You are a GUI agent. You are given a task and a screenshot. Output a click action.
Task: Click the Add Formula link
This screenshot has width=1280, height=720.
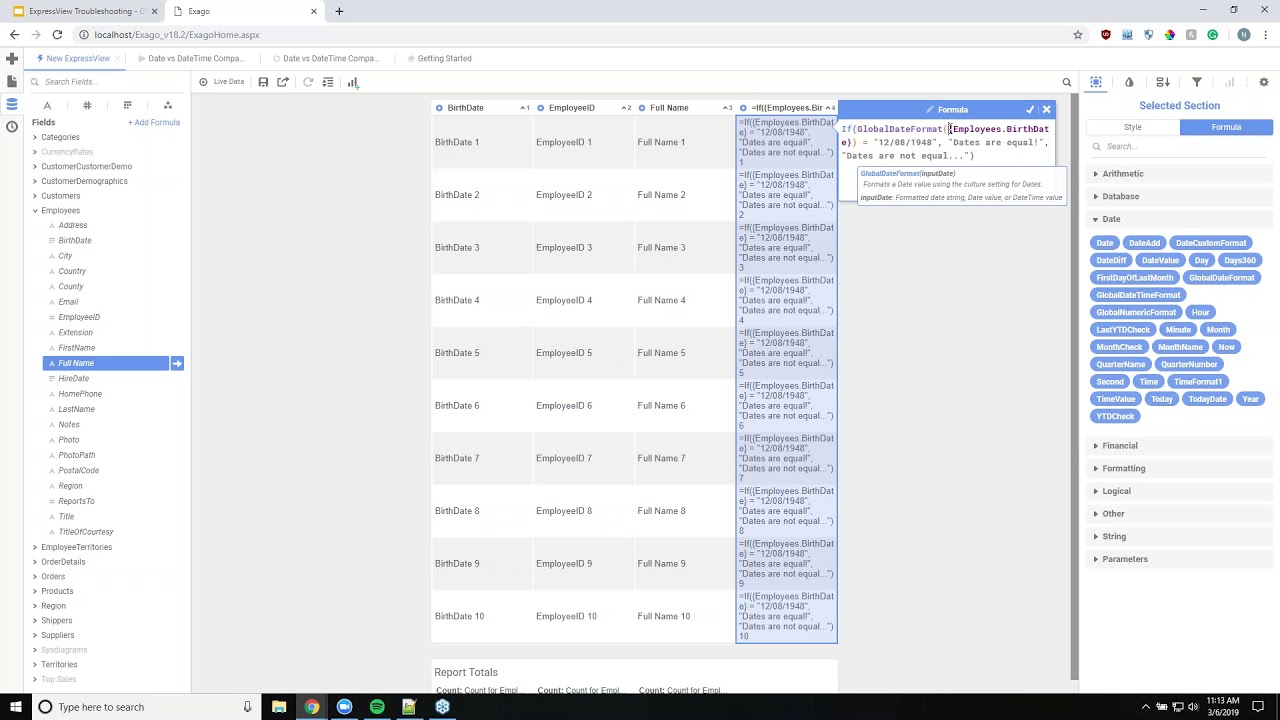(154, 122)
